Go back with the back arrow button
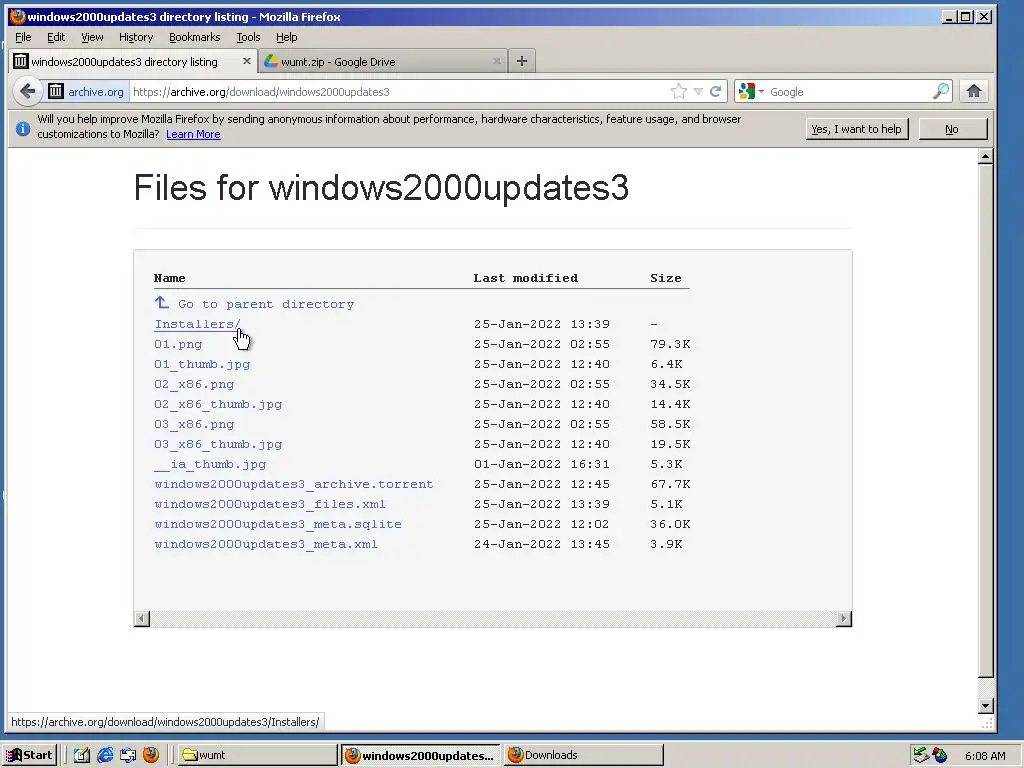1024x768 pixels. (x=27, y=91)
